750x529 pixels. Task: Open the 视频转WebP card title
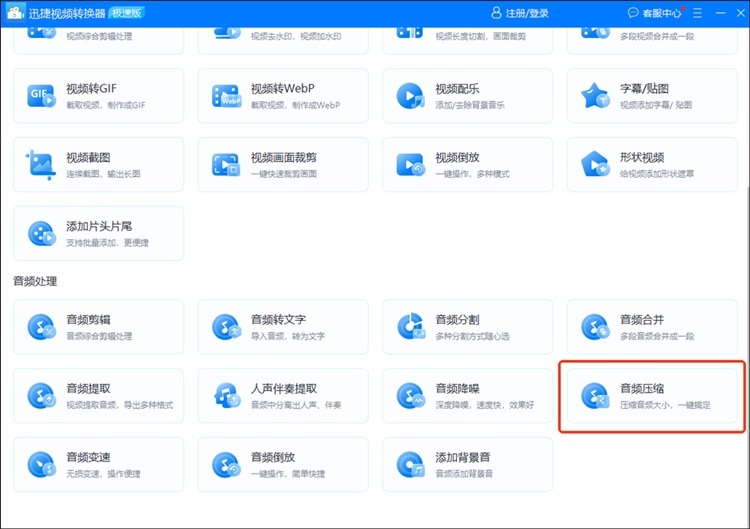point(283,88)
